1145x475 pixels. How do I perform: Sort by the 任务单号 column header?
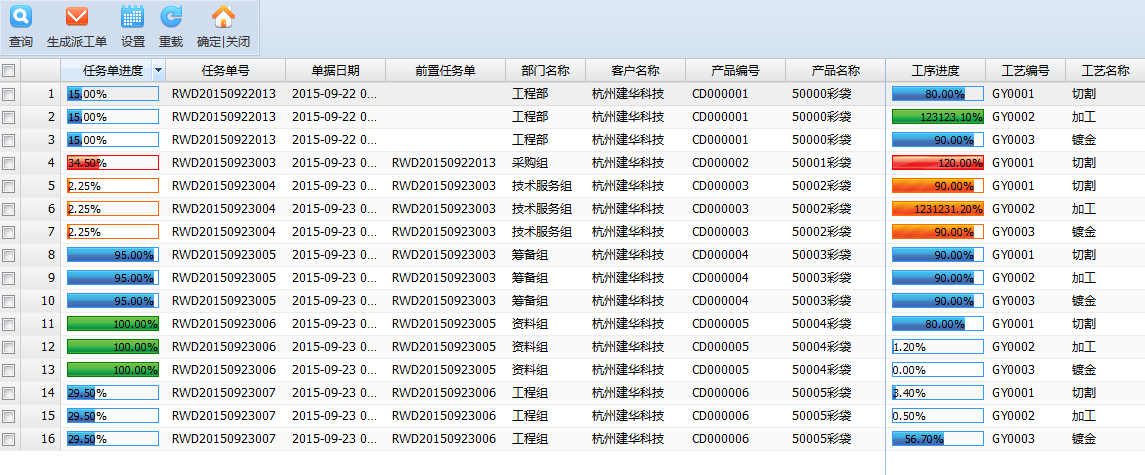click(225, 71)
